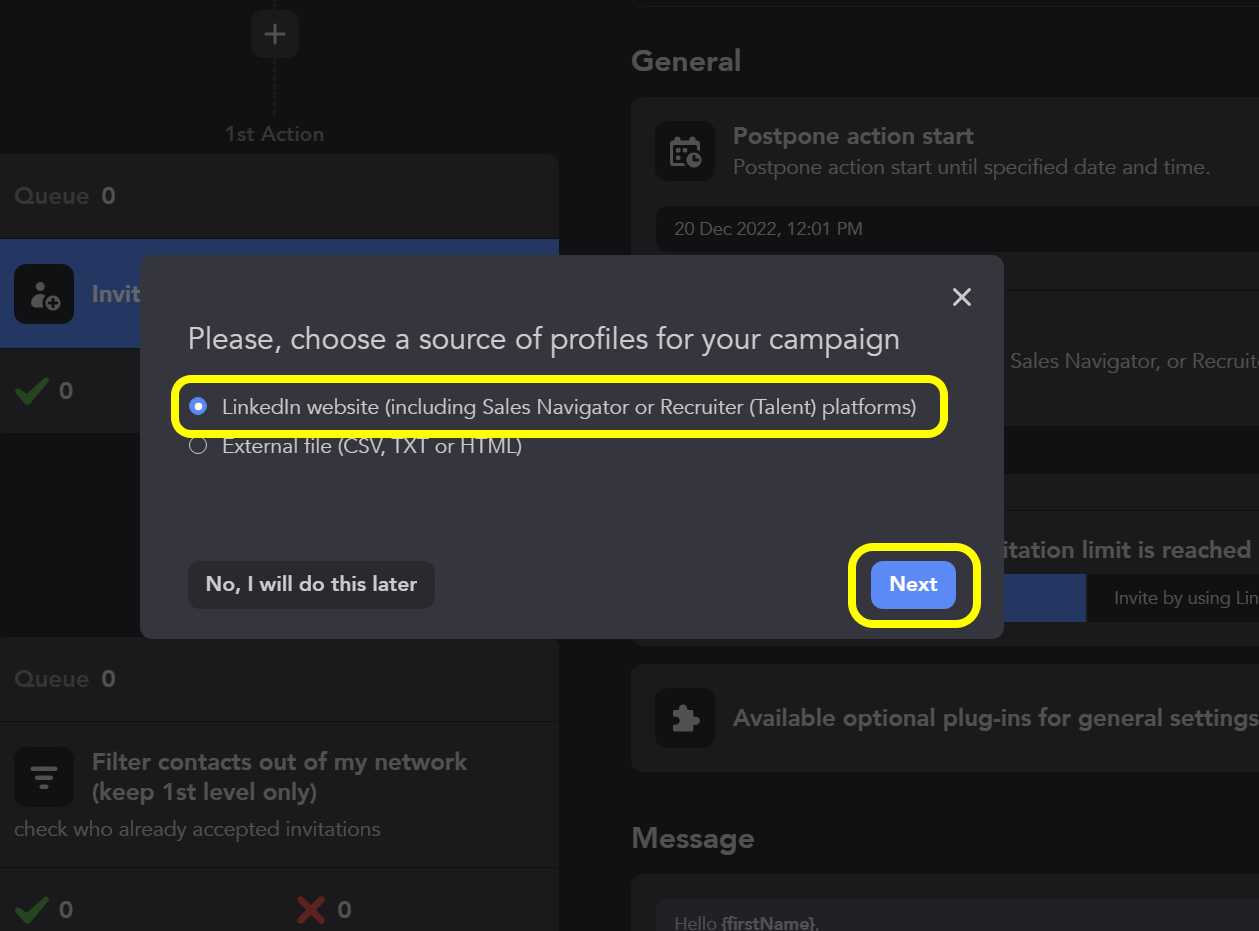Click red cross under Filter contacts
The width and height of the screenshot is (1259, 931).
tap(311, 909)
